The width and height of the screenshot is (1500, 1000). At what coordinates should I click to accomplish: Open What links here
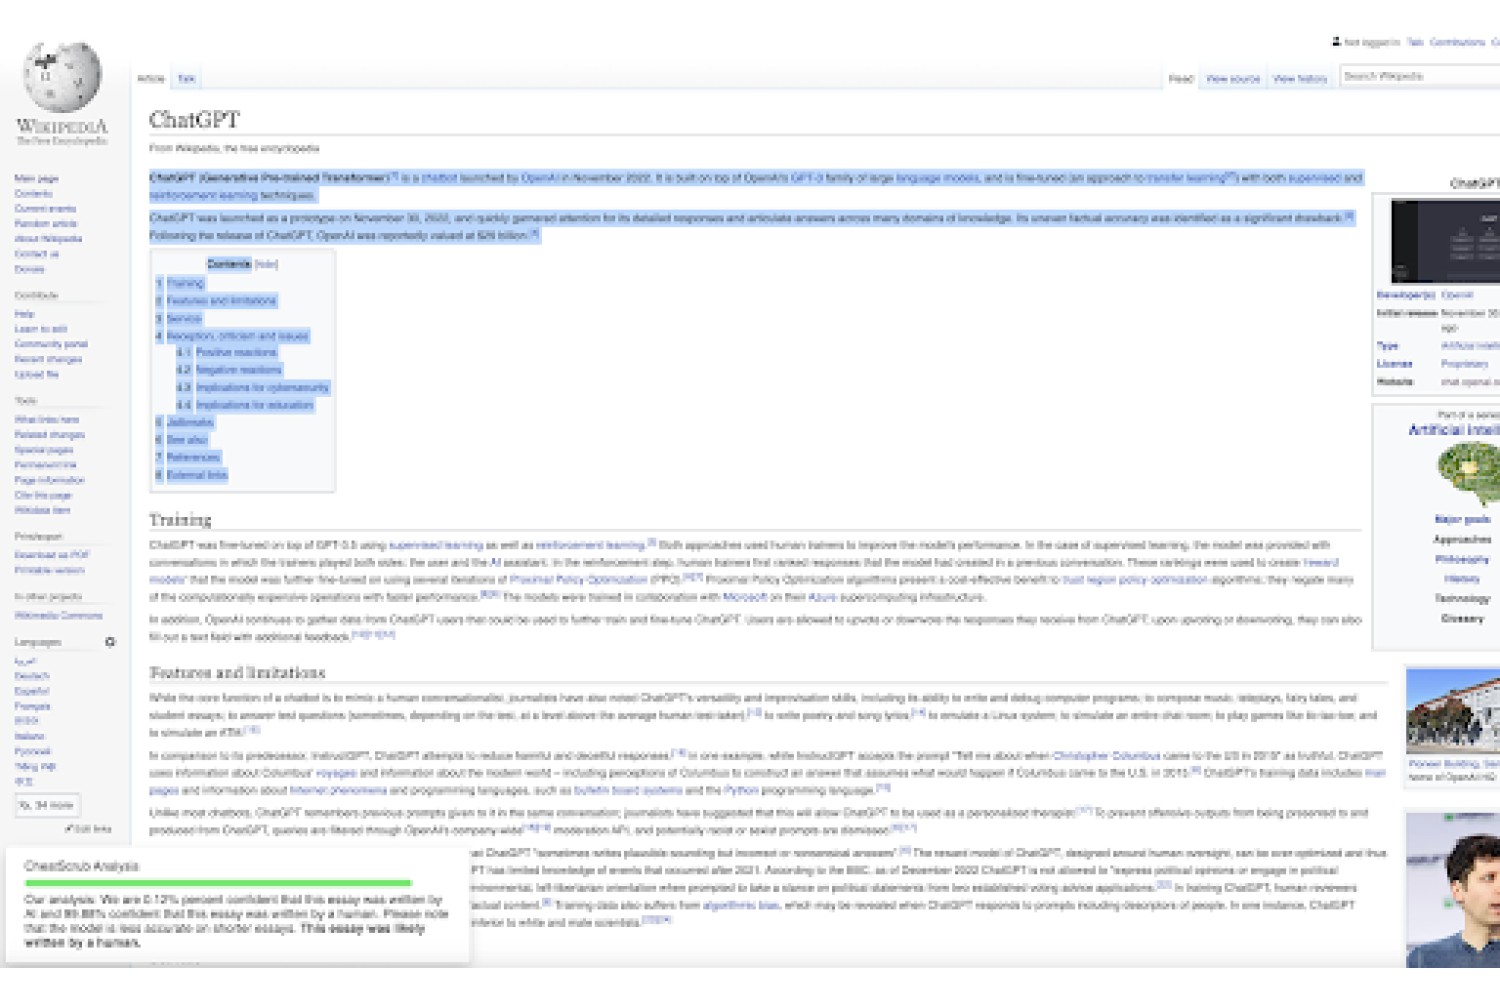[x=46, y=419]
